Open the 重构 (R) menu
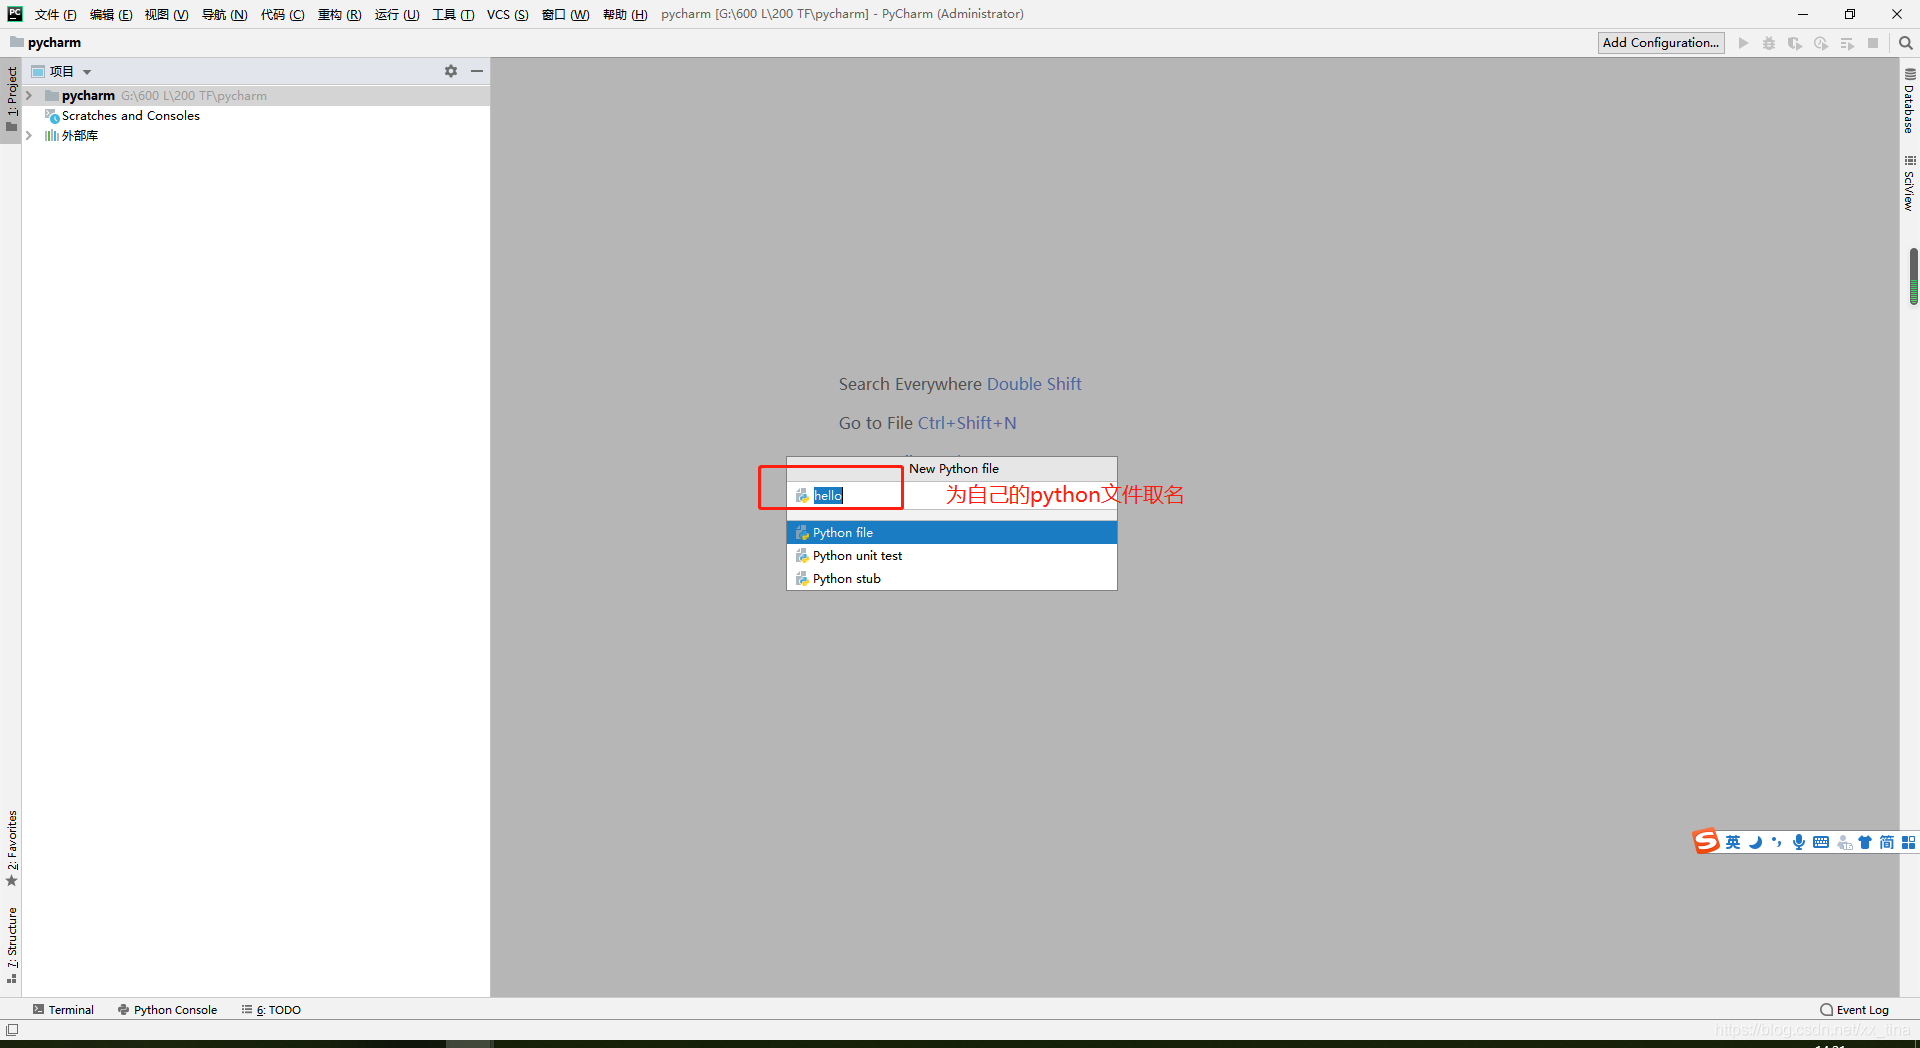1920x1048 pixels. [339, 14]
